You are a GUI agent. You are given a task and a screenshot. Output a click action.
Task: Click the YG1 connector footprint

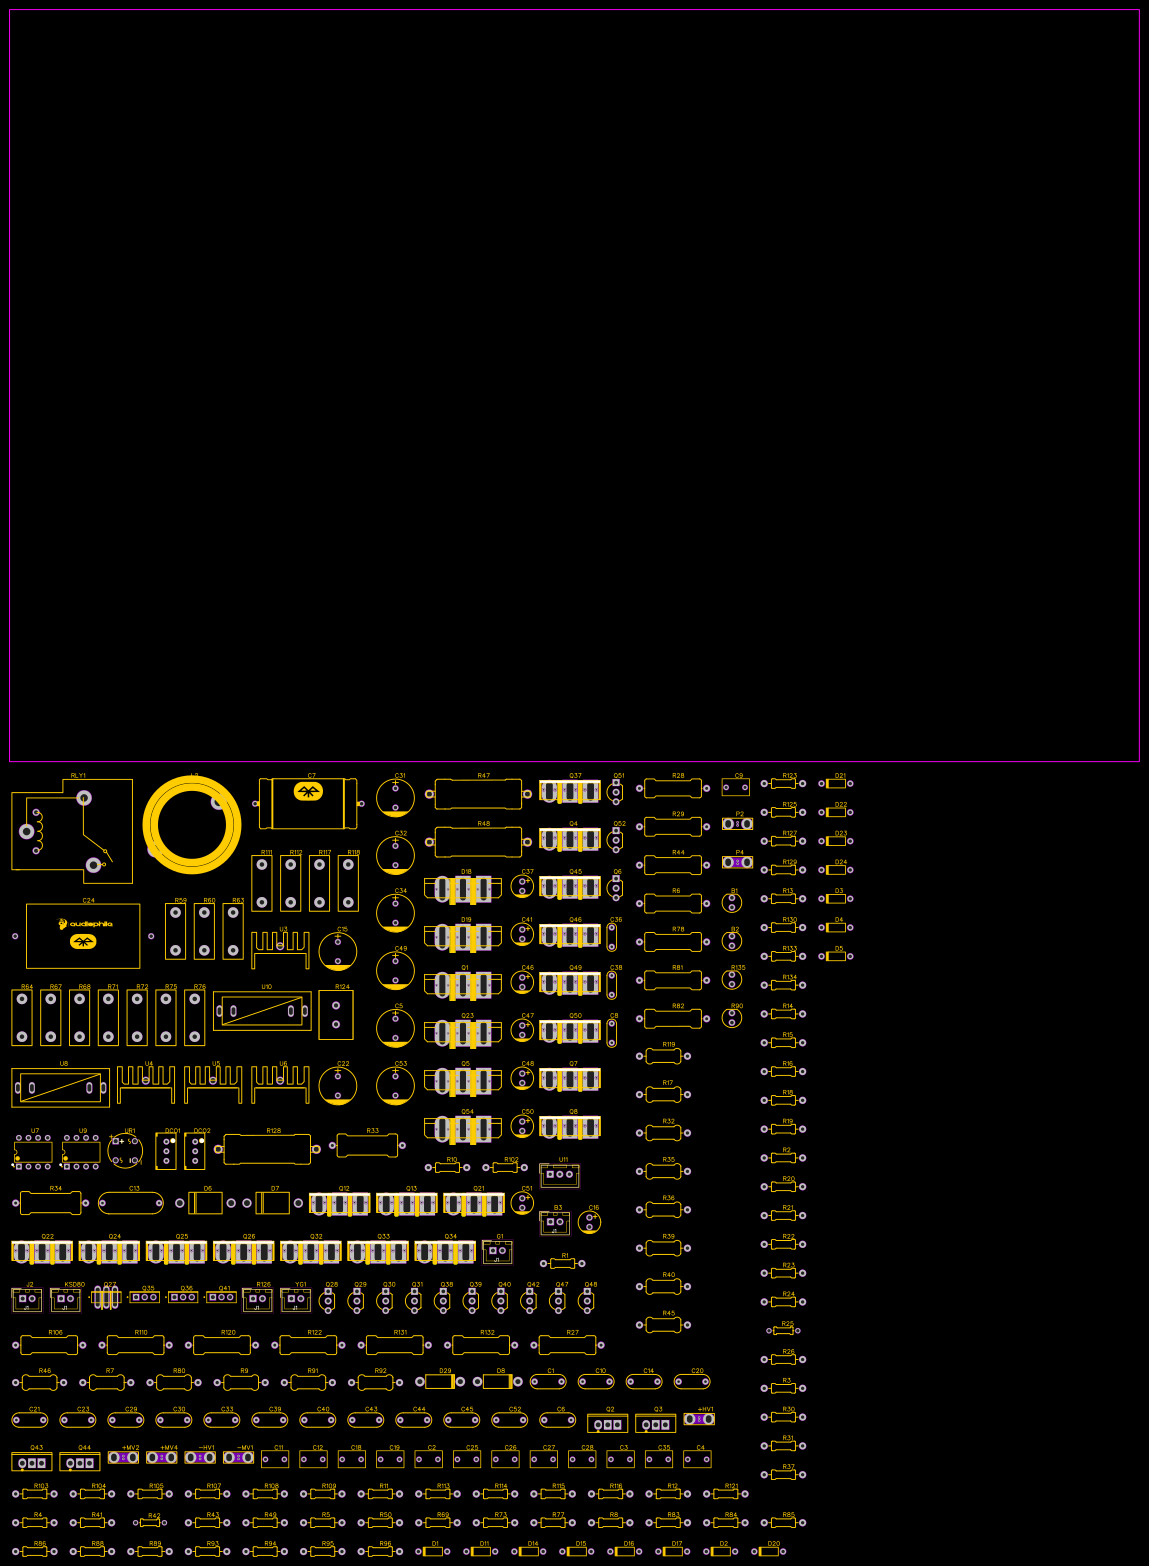tap(296, 1300)
